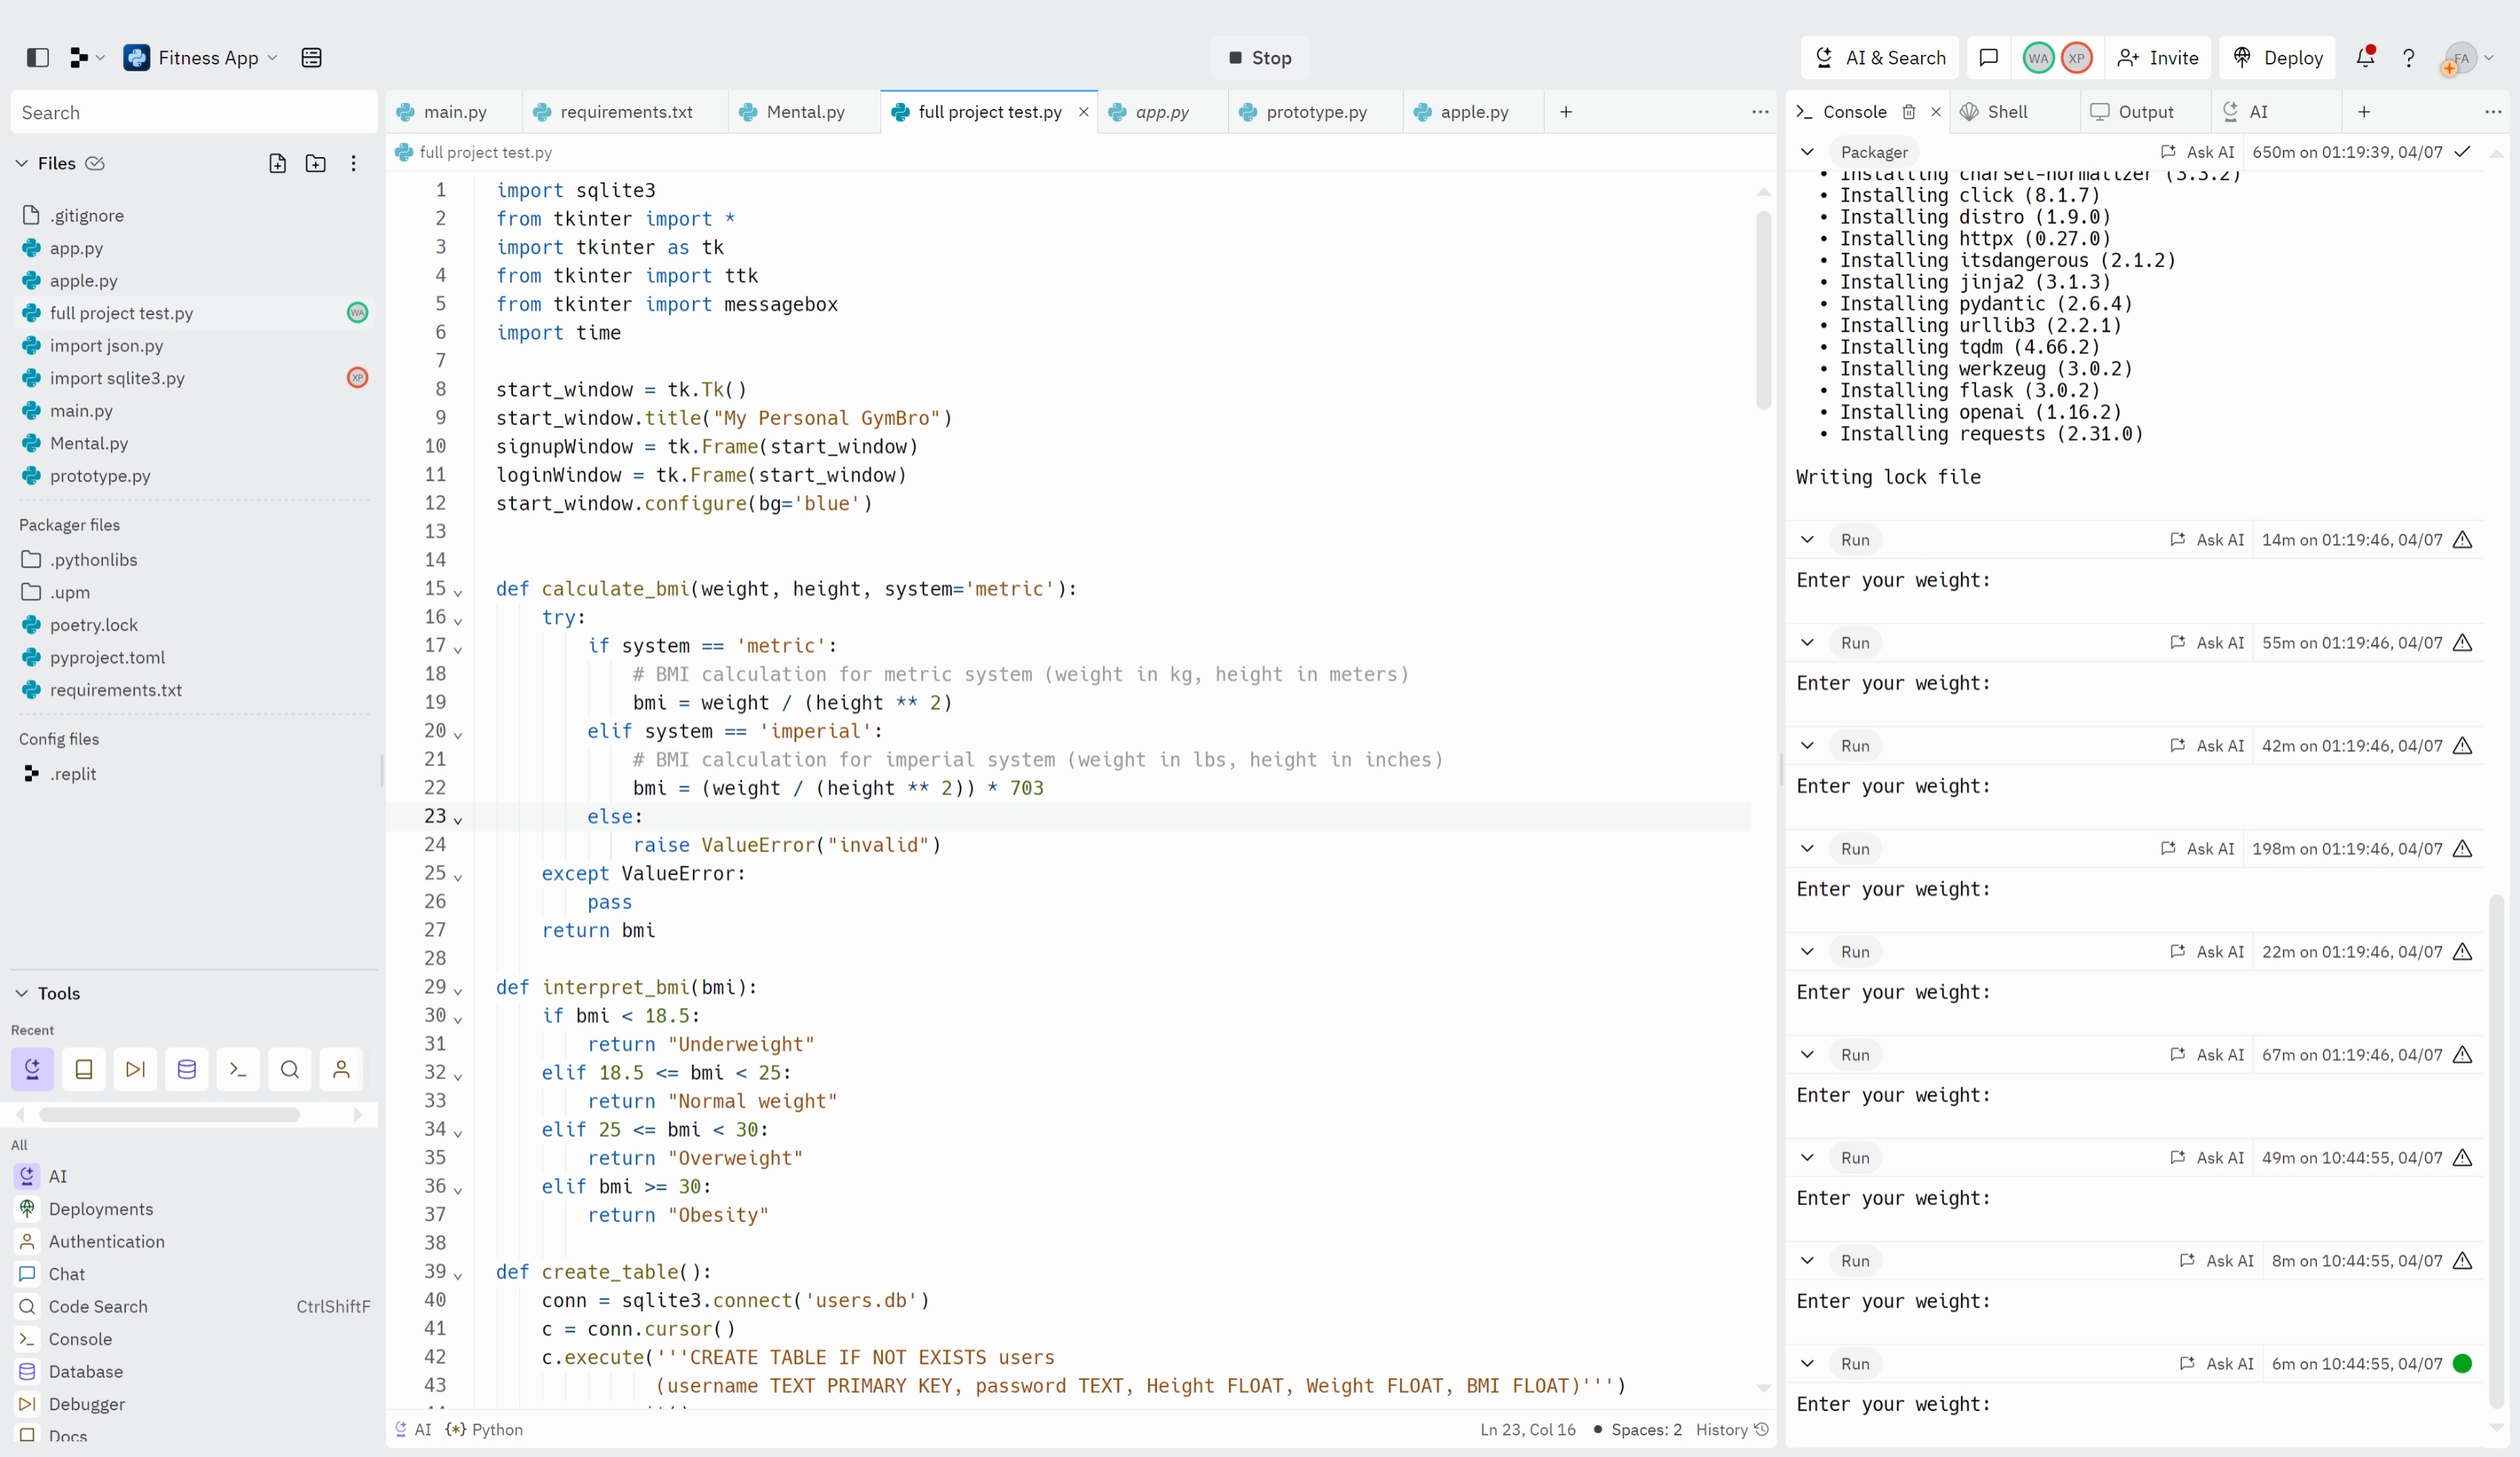The image size is (2520, 1457).
Task: Click the new folder icon
Action: [x=316, y=164]
